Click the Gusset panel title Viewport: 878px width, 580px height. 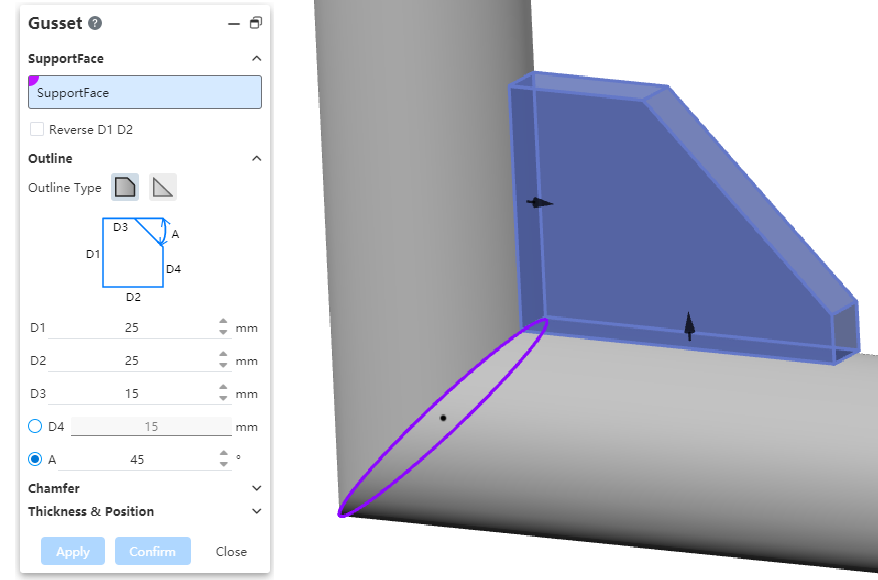tap(55, 23)
